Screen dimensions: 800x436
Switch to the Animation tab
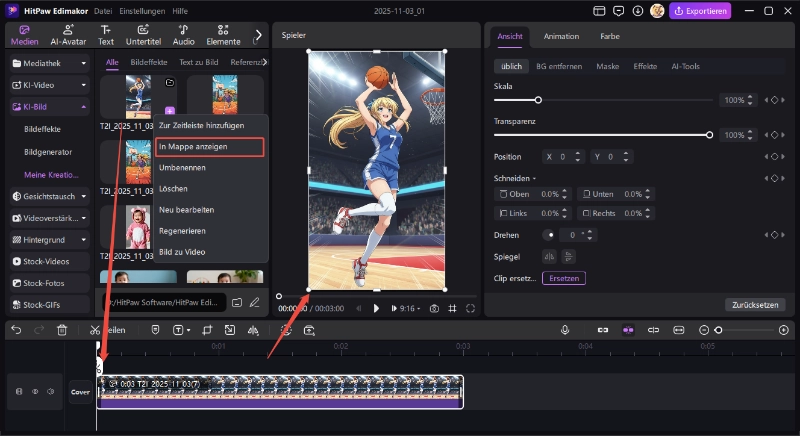561,36
